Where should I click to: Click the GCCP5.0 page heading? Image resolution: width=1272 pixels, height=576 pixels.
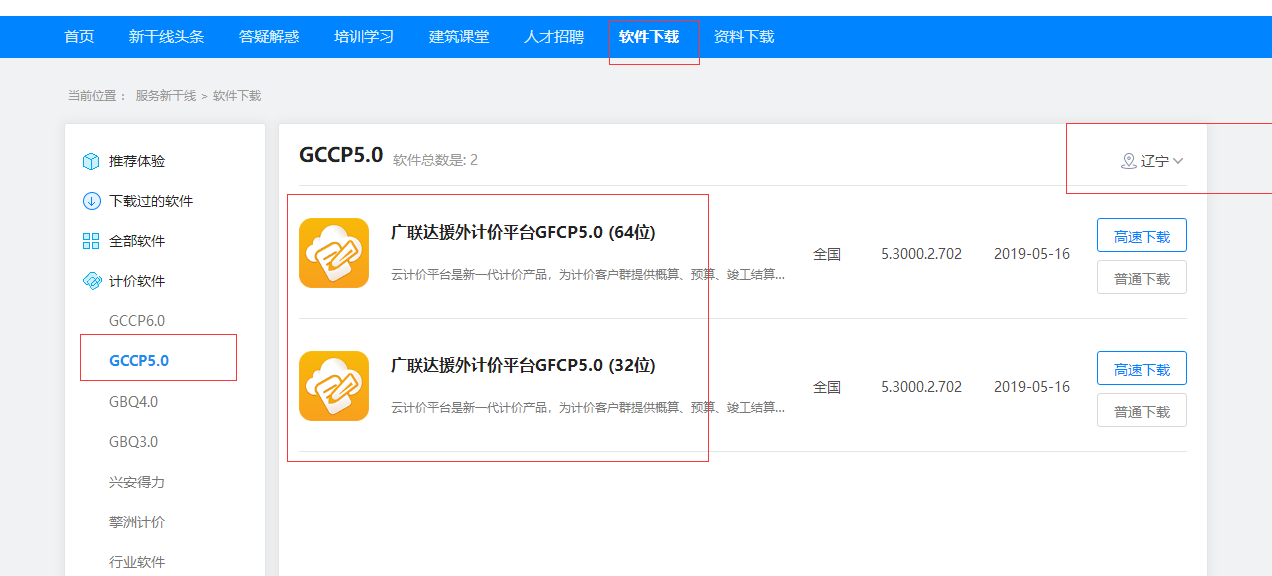point(341,155)
